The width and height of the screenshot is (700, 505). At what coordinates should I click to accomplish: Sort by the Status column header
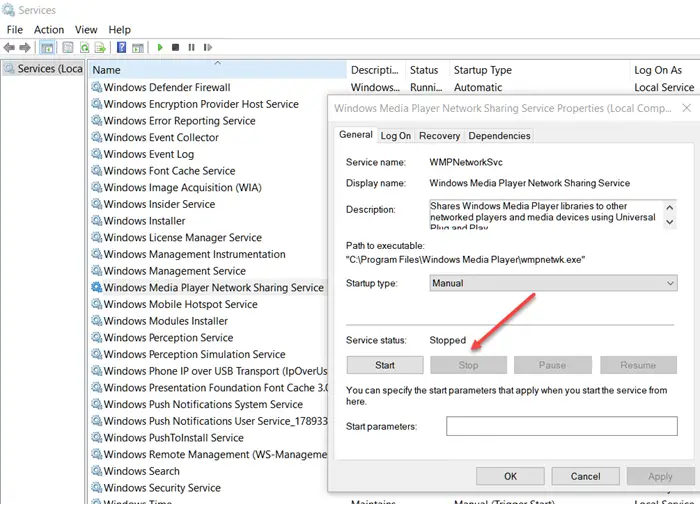(x=426, y=70)
